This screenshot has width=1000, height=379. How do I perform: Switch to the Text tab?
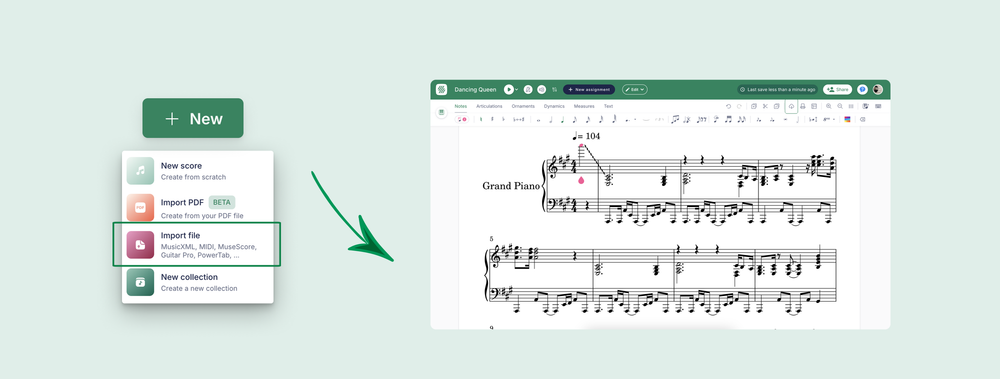tap(608, 106)
